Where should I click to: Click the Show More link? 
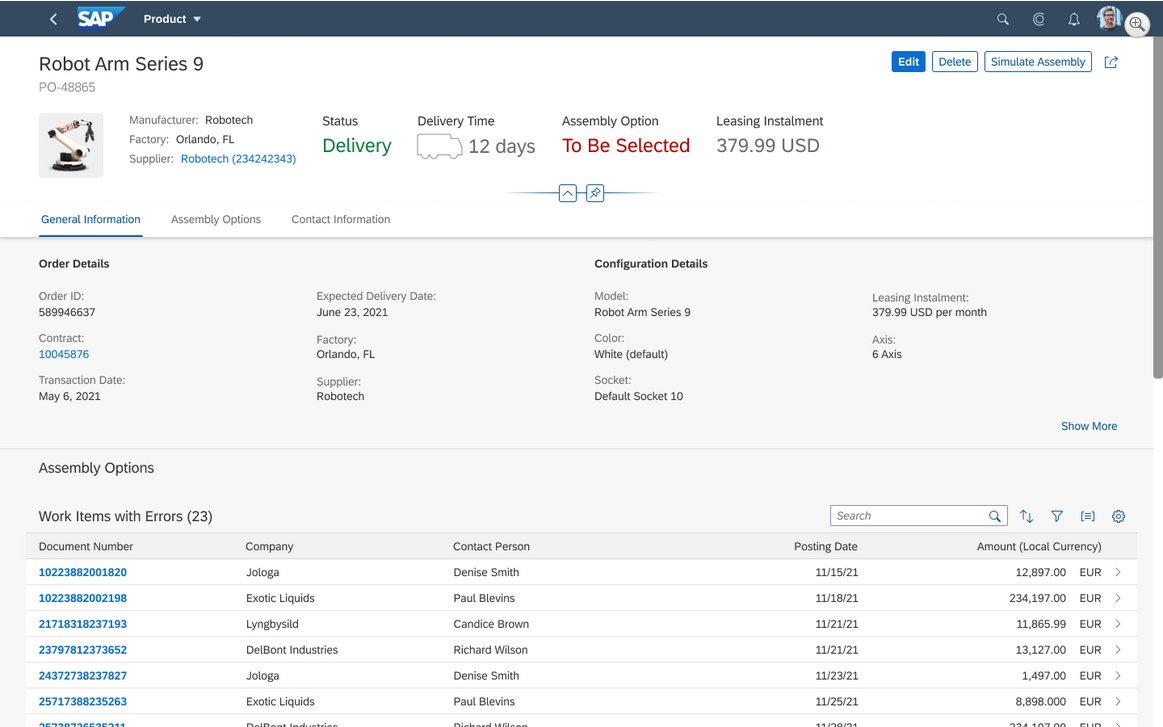[1089, 426]
